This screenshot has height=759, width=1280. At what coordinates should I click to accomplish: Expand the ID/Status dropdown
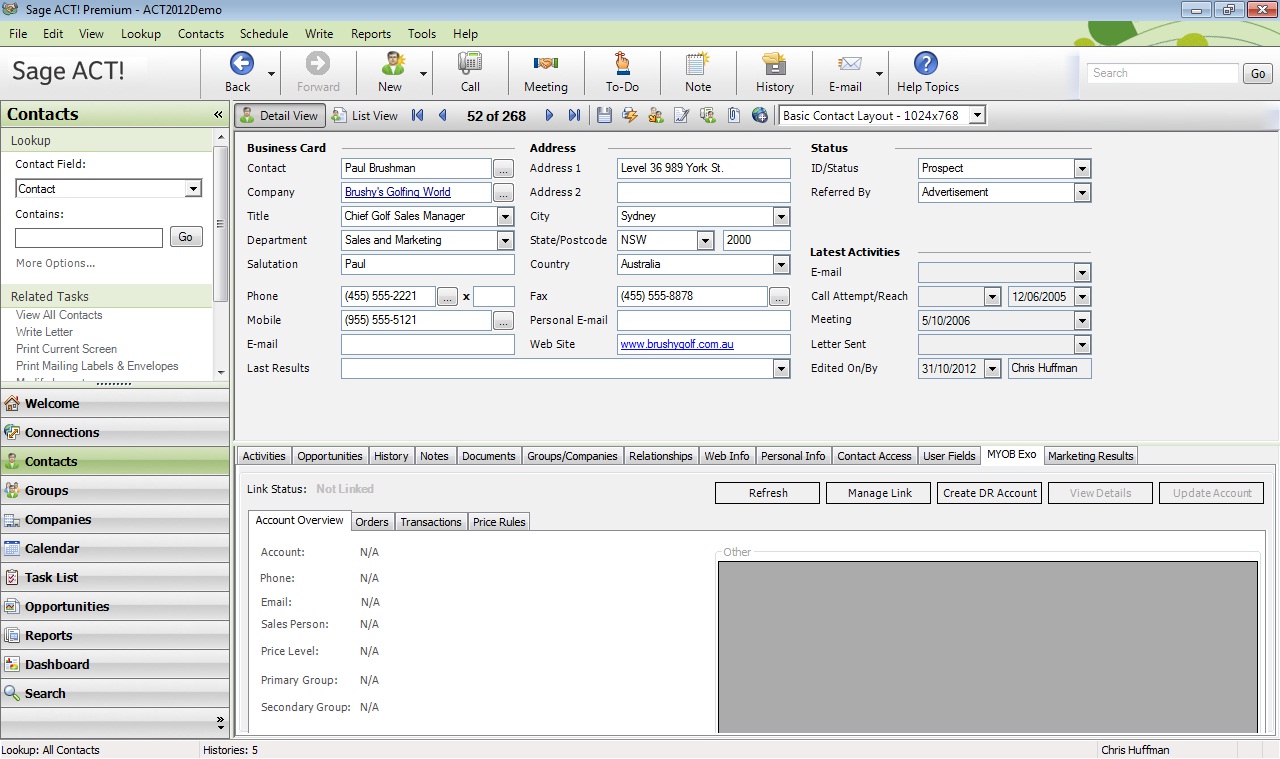click(x=1082, y=168)
